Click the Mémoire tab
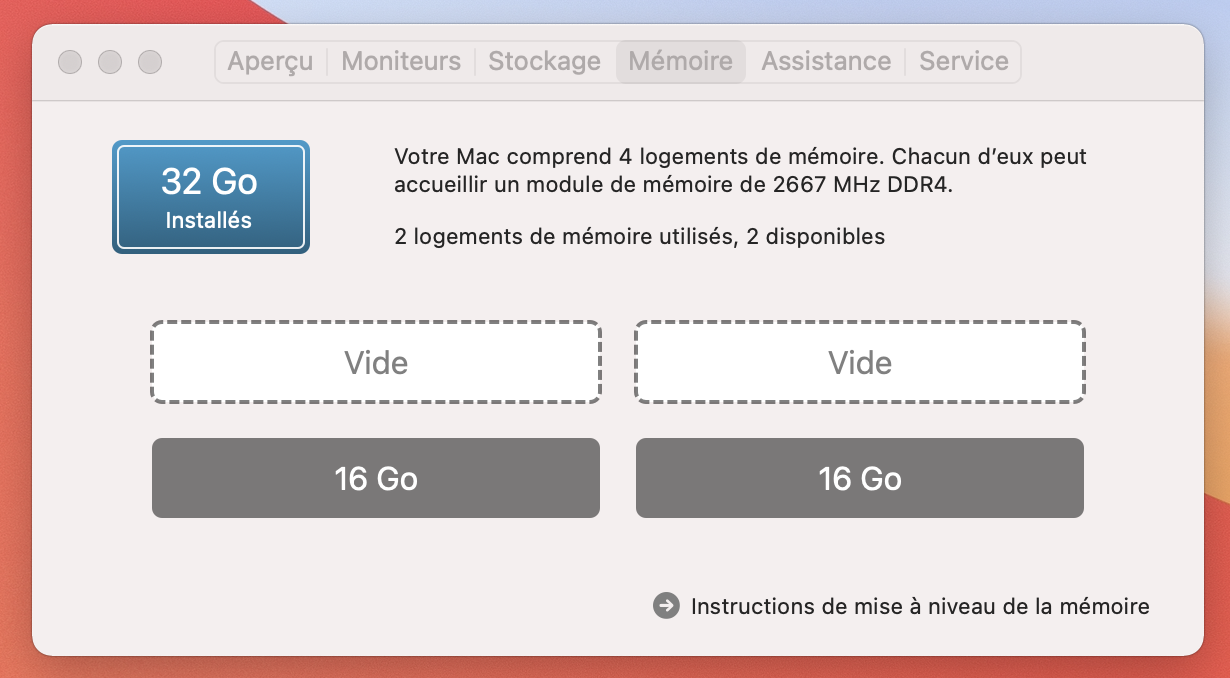Screen dimensions: 1230x678 click(x=681, y=62)
